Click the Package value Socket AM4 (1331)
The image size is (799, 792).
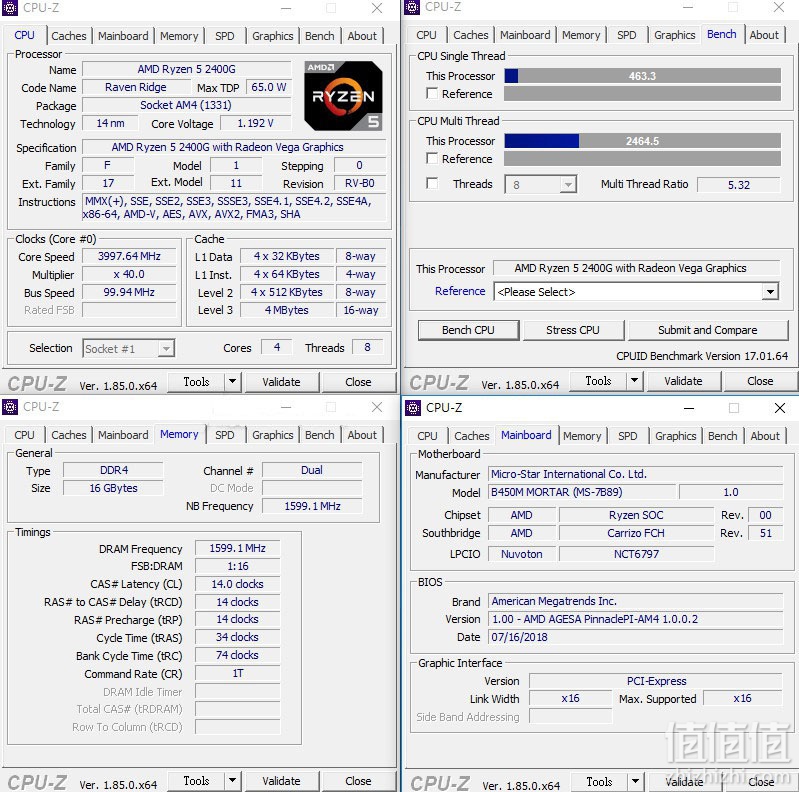(x=187, y=105)
